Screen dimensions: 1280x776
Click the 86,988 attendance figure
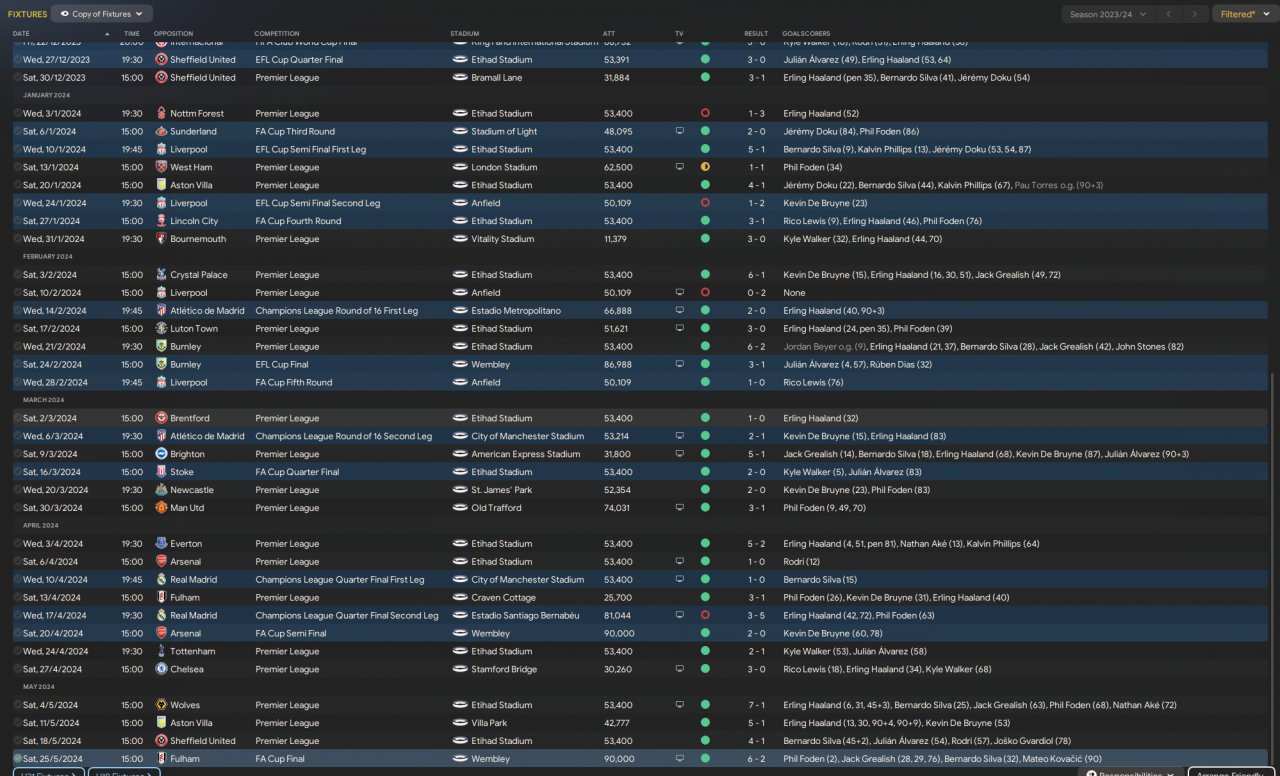pyautogui.click(x=618, y=365)
